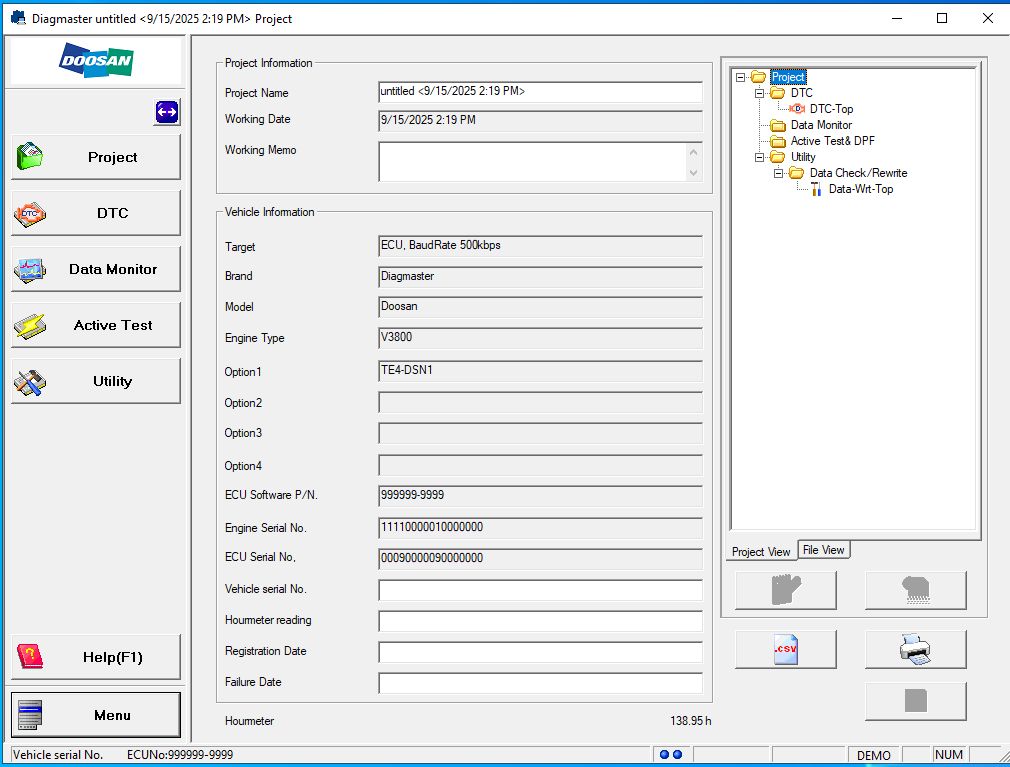Open Help (F1)

coord(96,657)
